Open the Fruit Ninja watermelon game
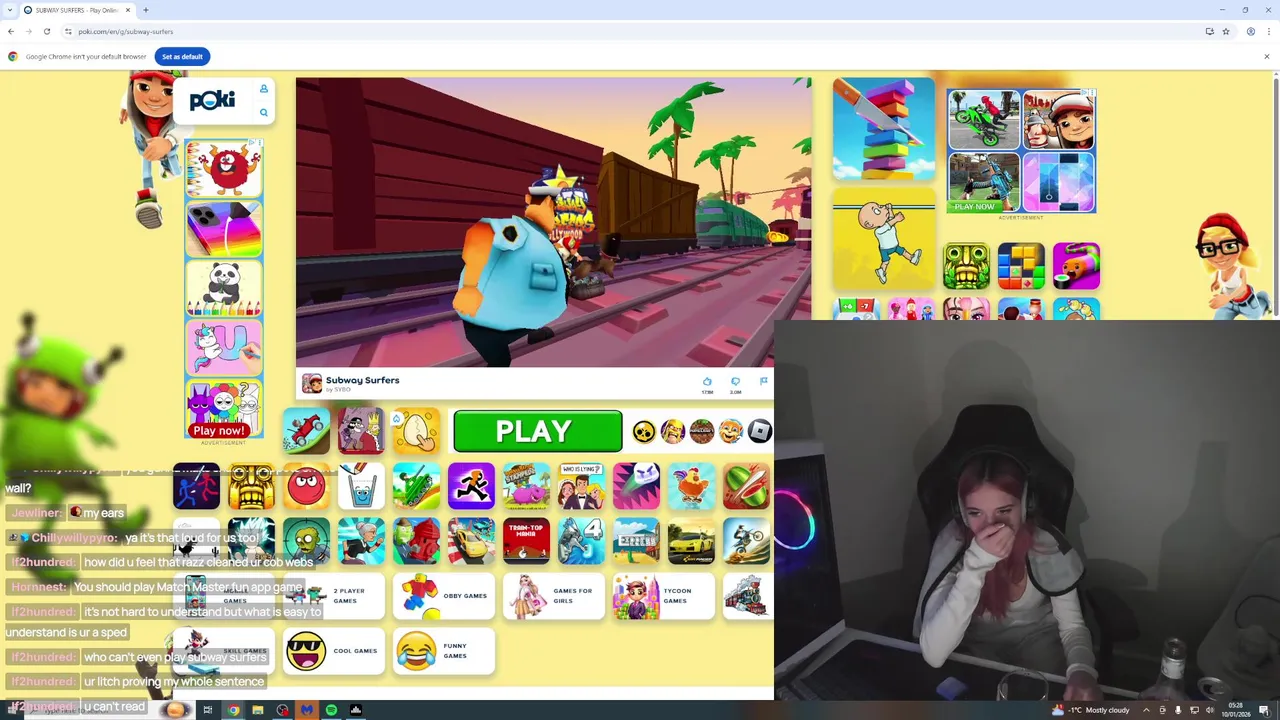The height and width of the screenshot is (720, 1280). tap(746, 486)
